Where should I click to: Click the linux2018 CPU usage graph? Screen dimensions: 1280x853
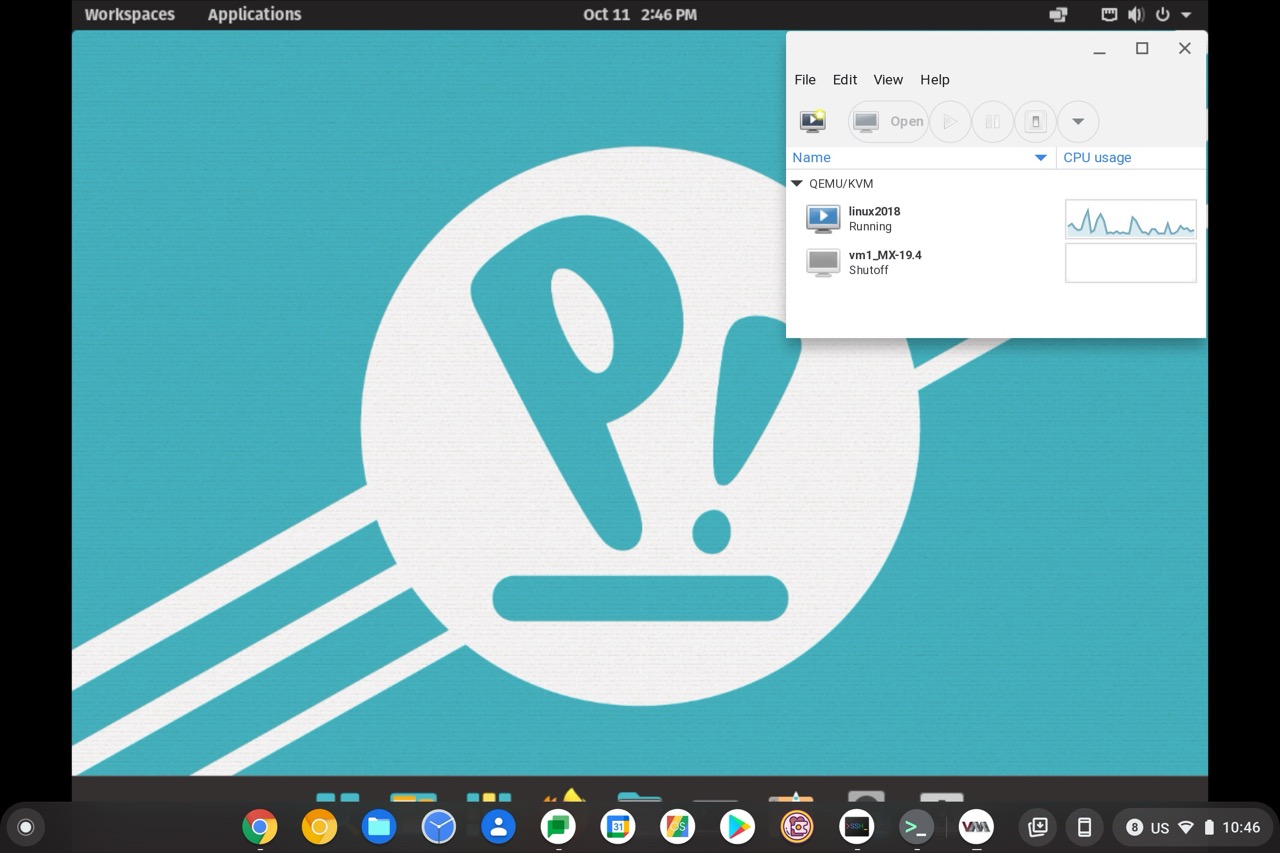point(1130,218)
